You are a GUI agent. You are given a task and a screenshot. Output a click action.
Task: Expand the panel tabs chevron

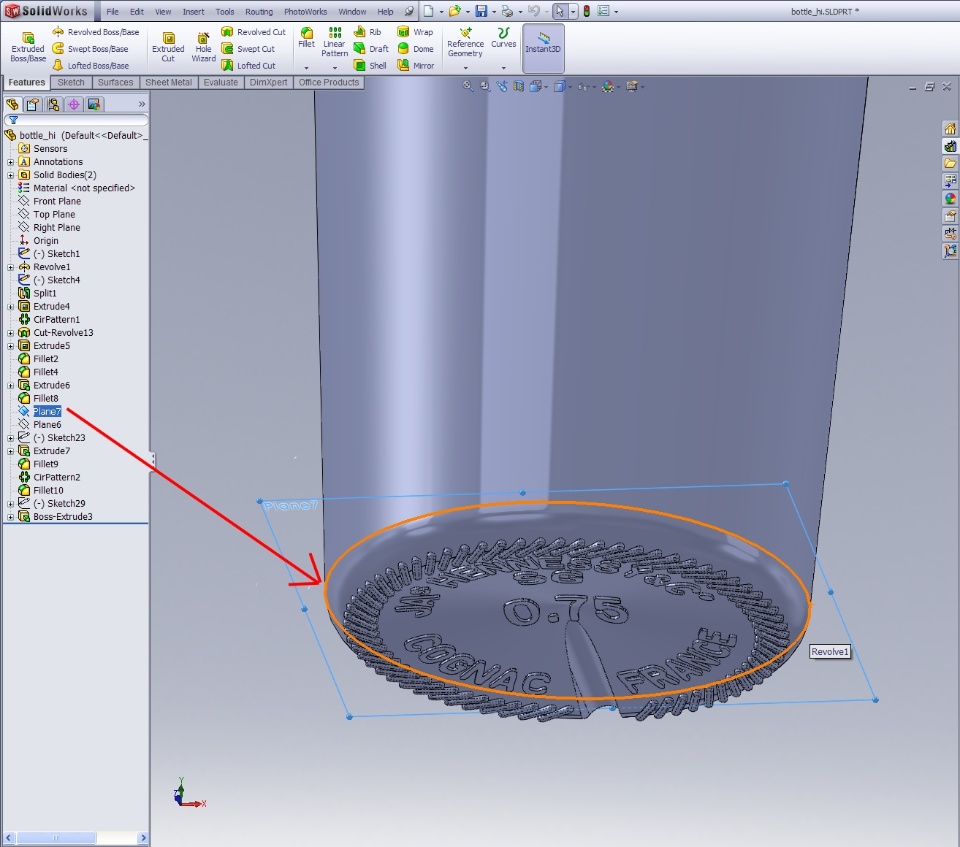pyautogui.click(x=142, y=104)
